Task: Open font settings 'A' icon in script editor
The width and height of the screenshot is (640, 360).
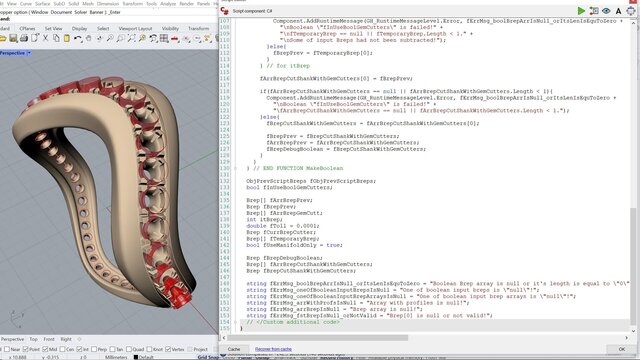Action: [618, 11]
